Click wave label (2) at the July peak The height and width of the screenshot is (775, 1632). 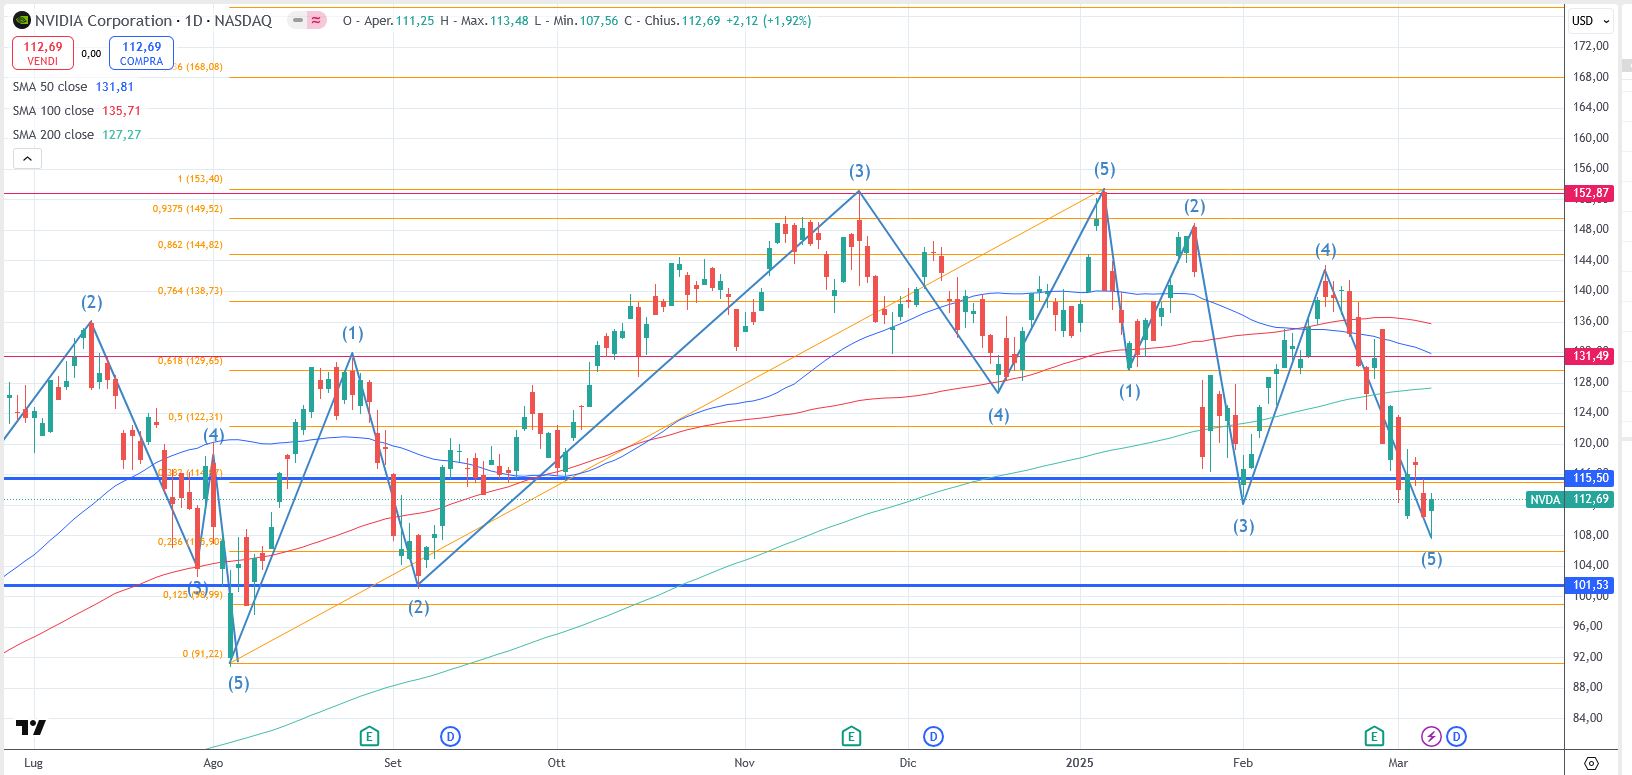[91, 302]
